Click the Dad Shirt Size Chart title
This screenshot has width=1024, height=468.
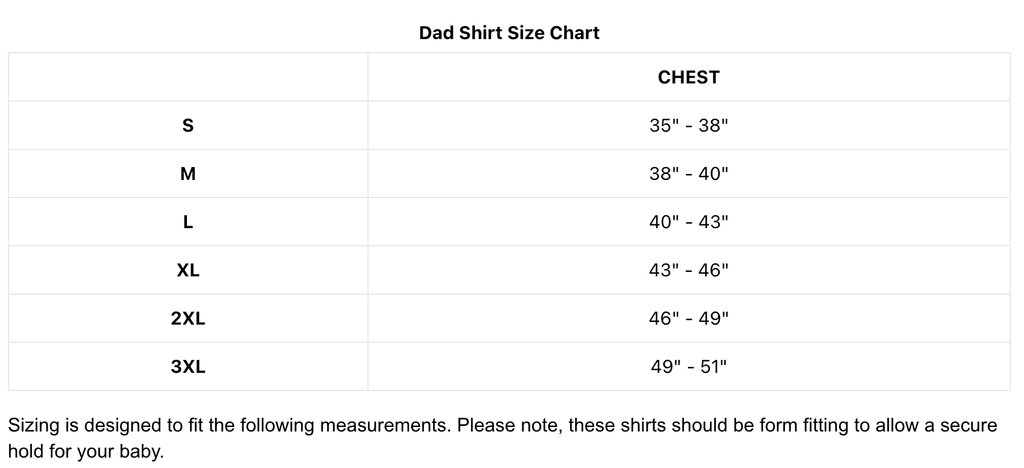pos(509,33)
